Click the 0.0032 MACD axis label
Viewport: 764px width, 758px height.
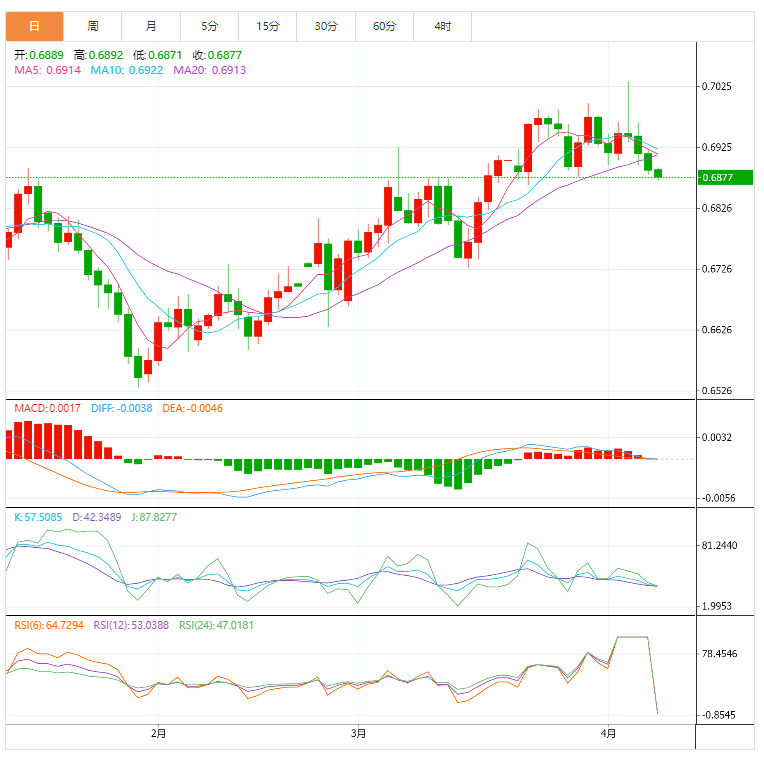coord(716,437)
